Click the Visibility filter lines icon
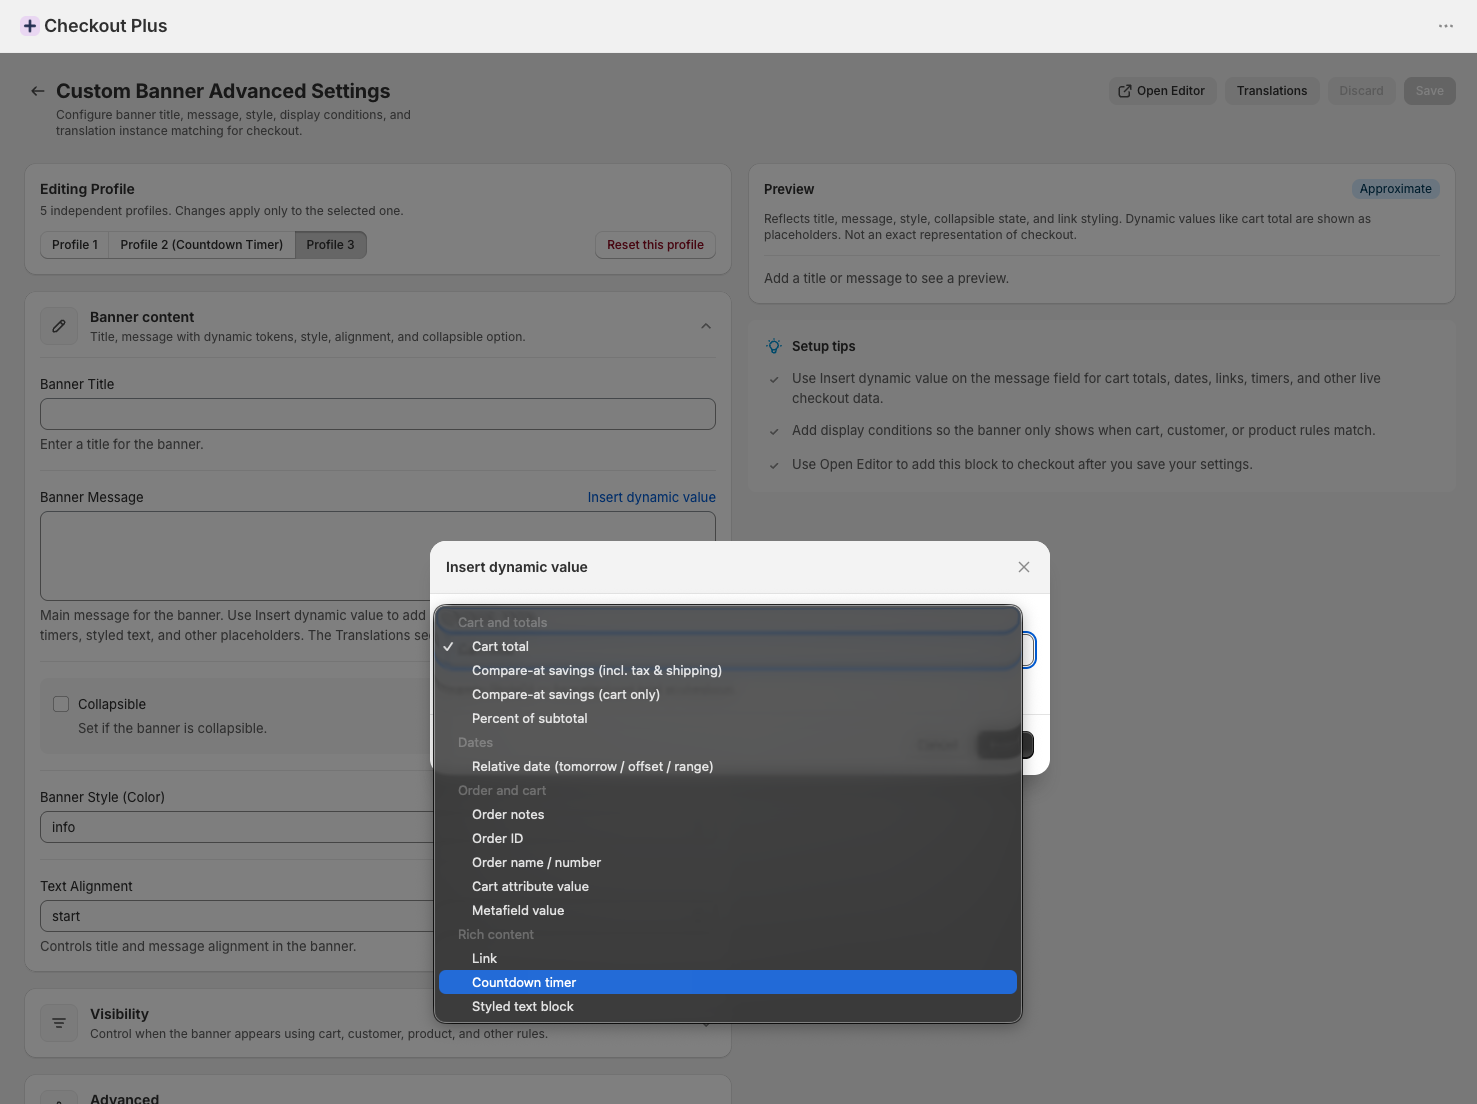The height and width of the screenshot is (1104, 1477). click(59, 1023)
